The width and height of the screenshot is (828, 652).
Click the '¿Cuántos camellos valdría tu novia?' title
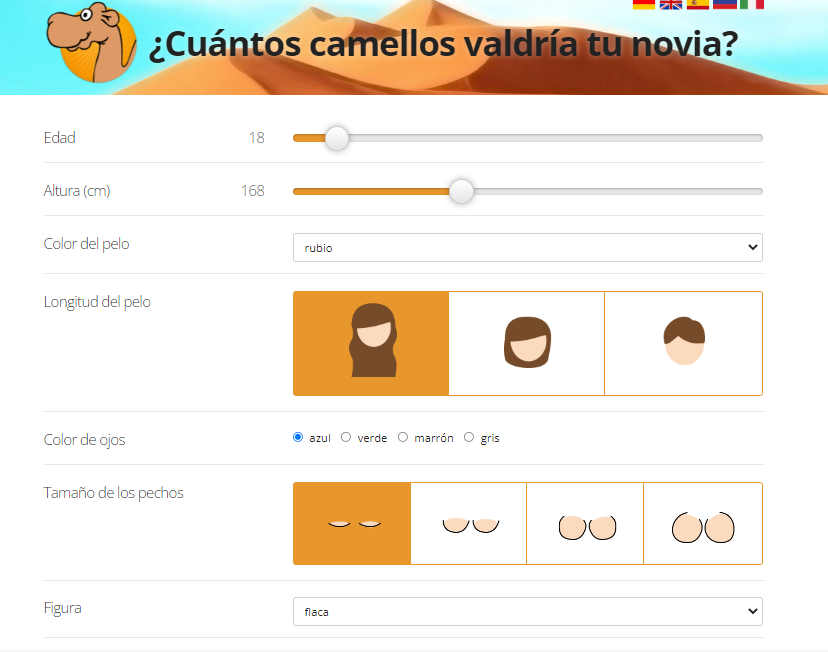tap(443, 46)
